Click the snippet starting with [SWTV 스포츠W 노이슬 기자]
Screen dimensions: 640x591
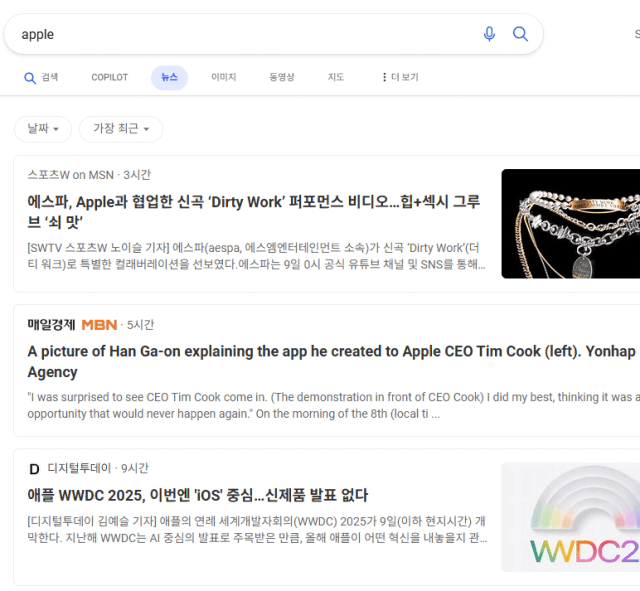[x=256, y=256]
